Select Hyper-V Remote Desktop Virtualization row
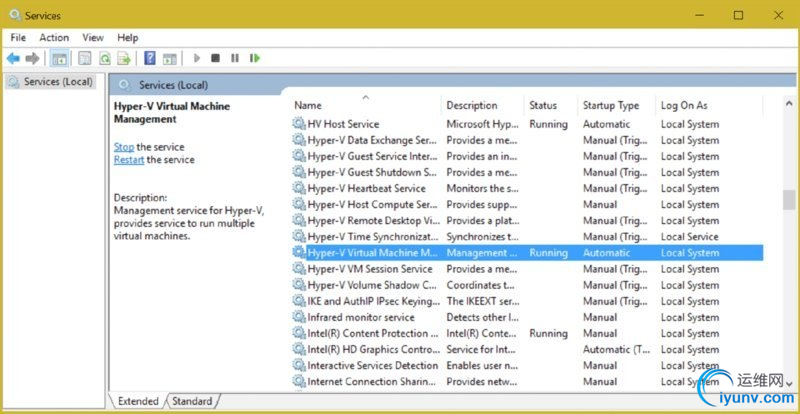Image resolution: width=800 pixels, height=414 pixels. tap(528, 221)
